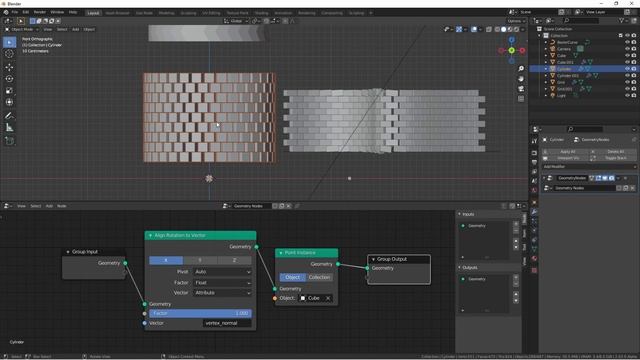Toggle the camera view icon
The height and width of the screenshot is (360, 640).
coord(521,89)
